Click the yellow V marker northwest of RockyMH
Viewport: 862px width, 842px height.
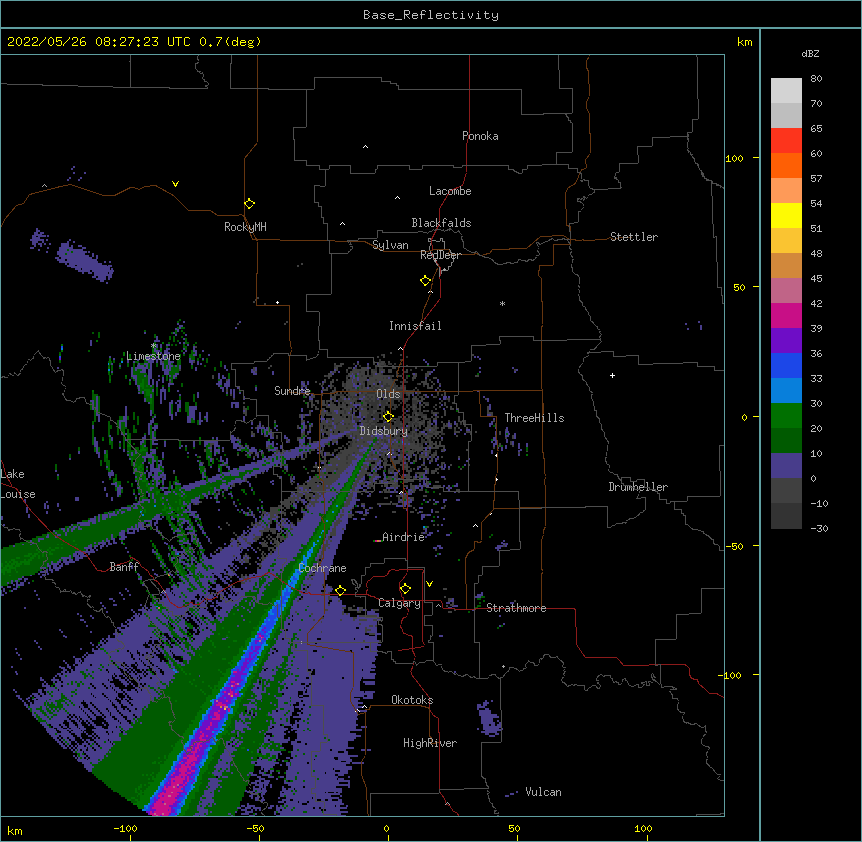pyautogui.click(x=175, y=184)
